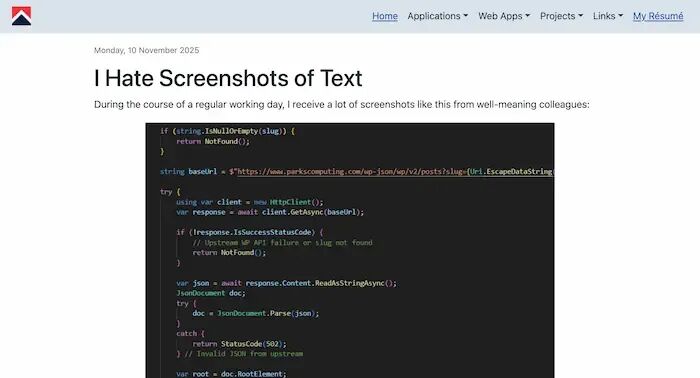Expand the Links dropdown menu

608,16
